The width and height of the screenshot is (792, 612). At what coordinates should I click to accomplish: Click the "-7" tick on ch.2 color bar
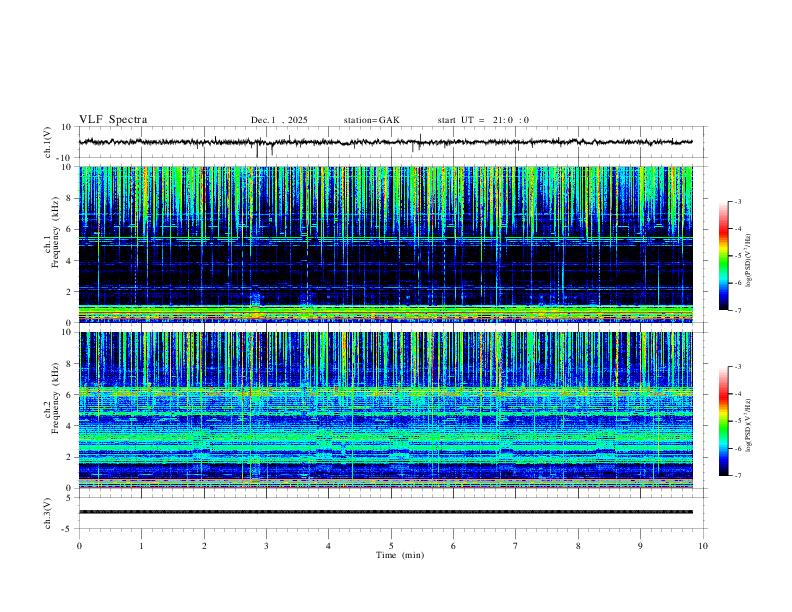(x=738, y=475)
